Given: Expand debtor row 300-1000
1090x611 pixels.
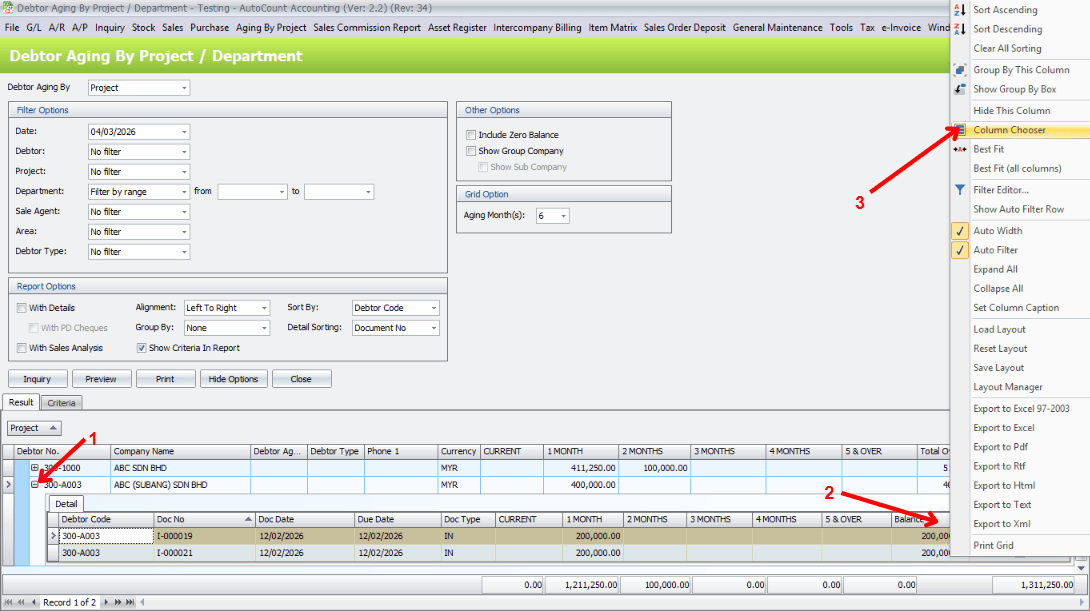Looking at the screenshot, I should tap(35, 468).
